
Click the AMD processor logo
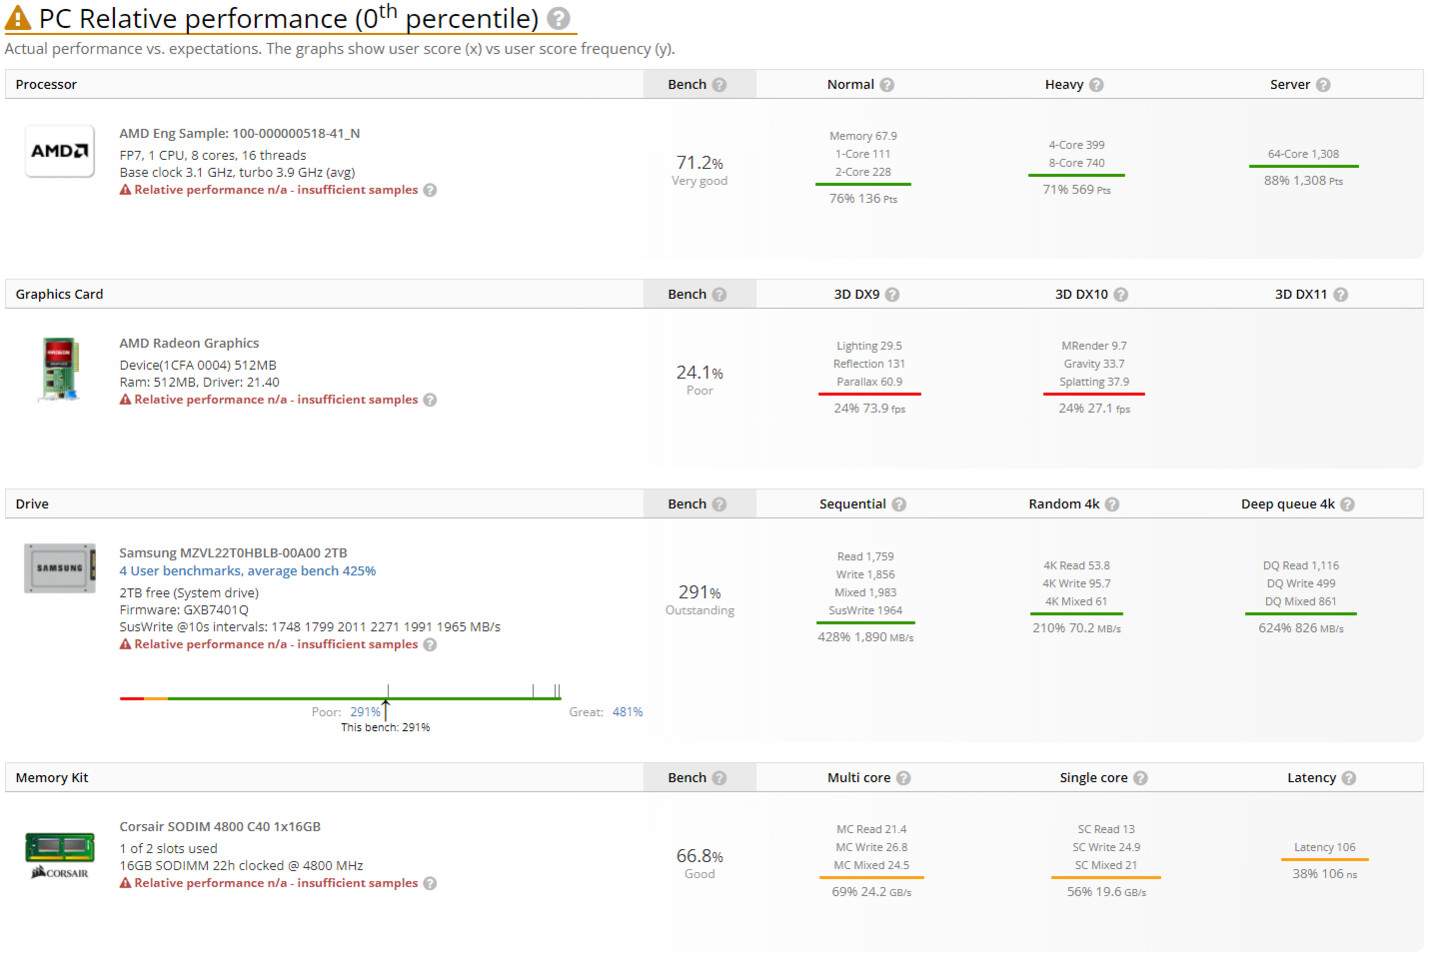point(60,151)
